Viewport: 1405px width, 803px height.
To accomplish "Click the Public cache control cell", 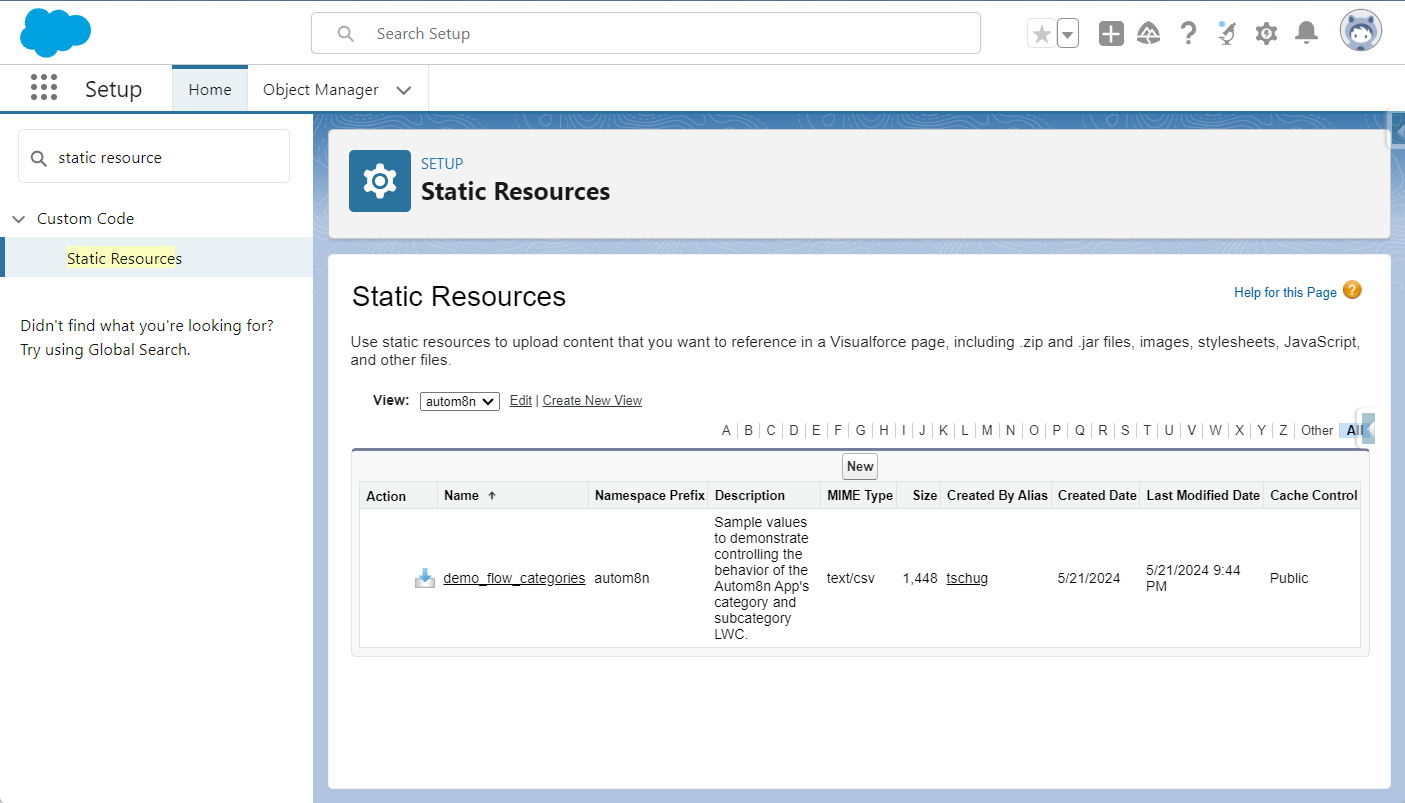I will point(1289,578).
